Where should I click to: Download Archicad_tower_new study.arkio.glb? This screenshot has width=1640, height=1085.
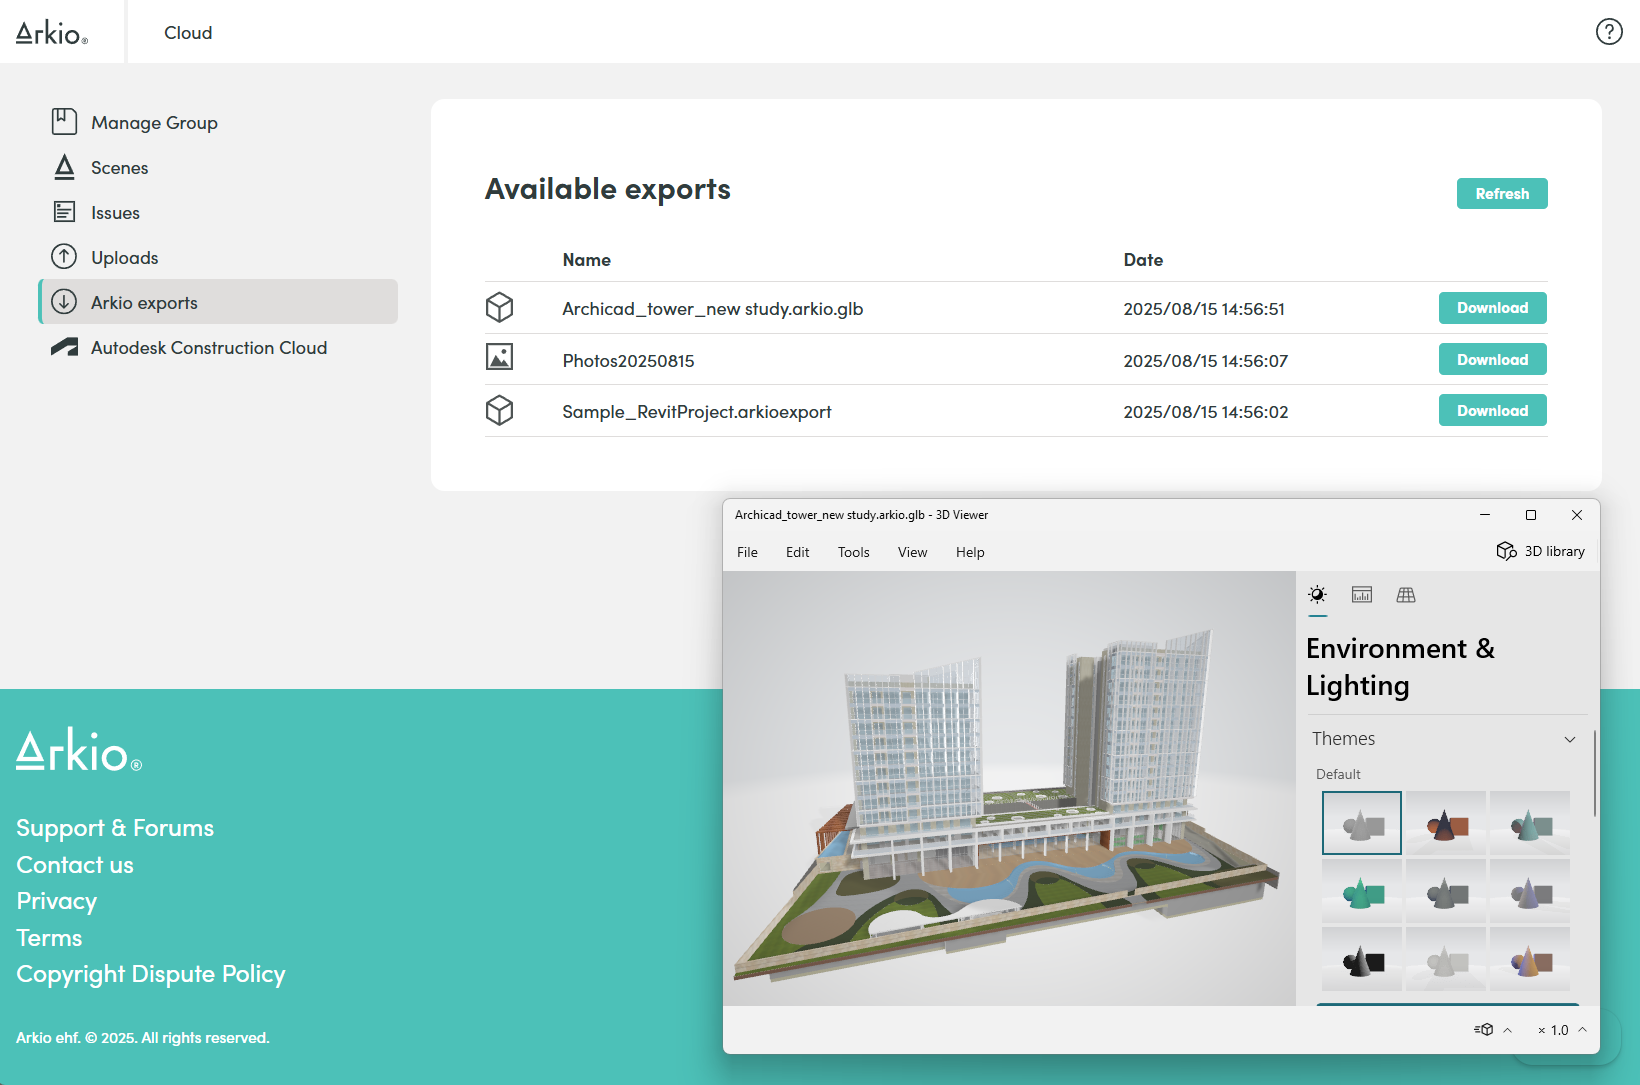point(1492,308)
